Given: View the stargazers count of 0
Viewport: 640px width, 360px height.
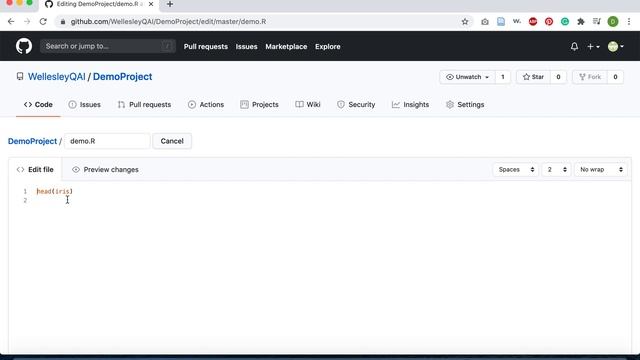Looking at the screenshot, I should point(558,77).
